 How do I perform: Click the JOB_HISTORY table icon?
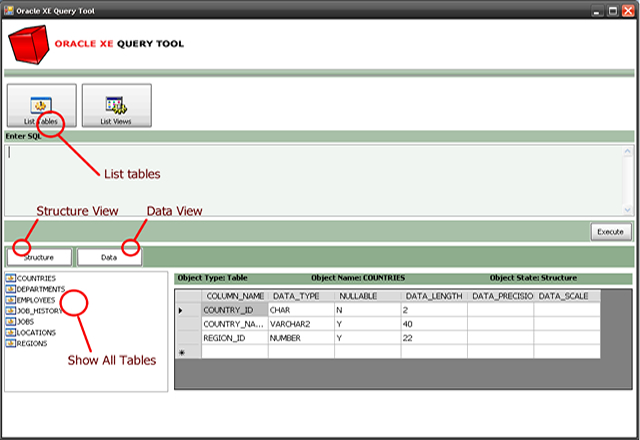click(11, 311)
